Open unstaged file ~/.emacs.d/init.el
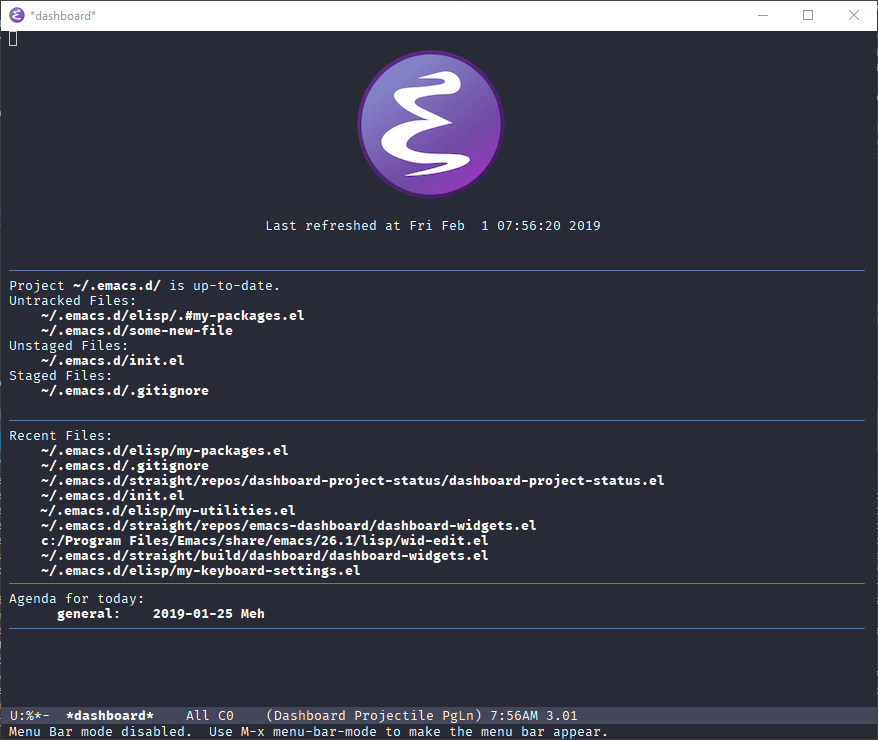Screen dimensions: 878x740 pyautogui.click(x=113, y=360)
